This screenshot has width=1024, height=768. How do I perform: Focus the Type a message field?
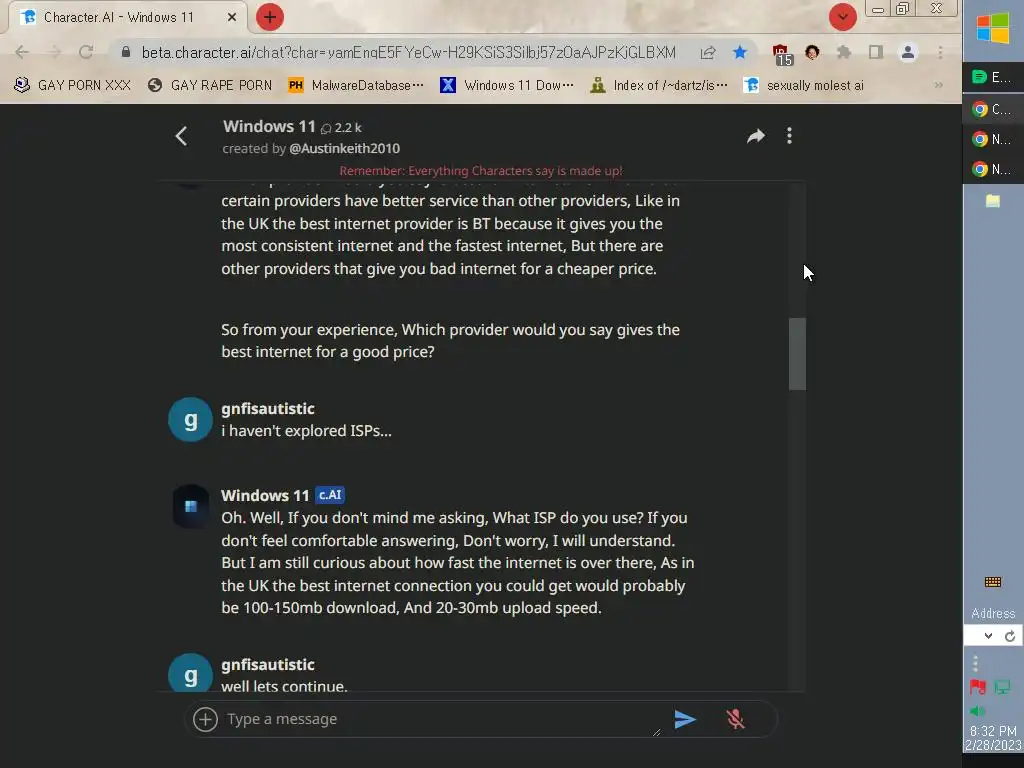coord(441,719)
